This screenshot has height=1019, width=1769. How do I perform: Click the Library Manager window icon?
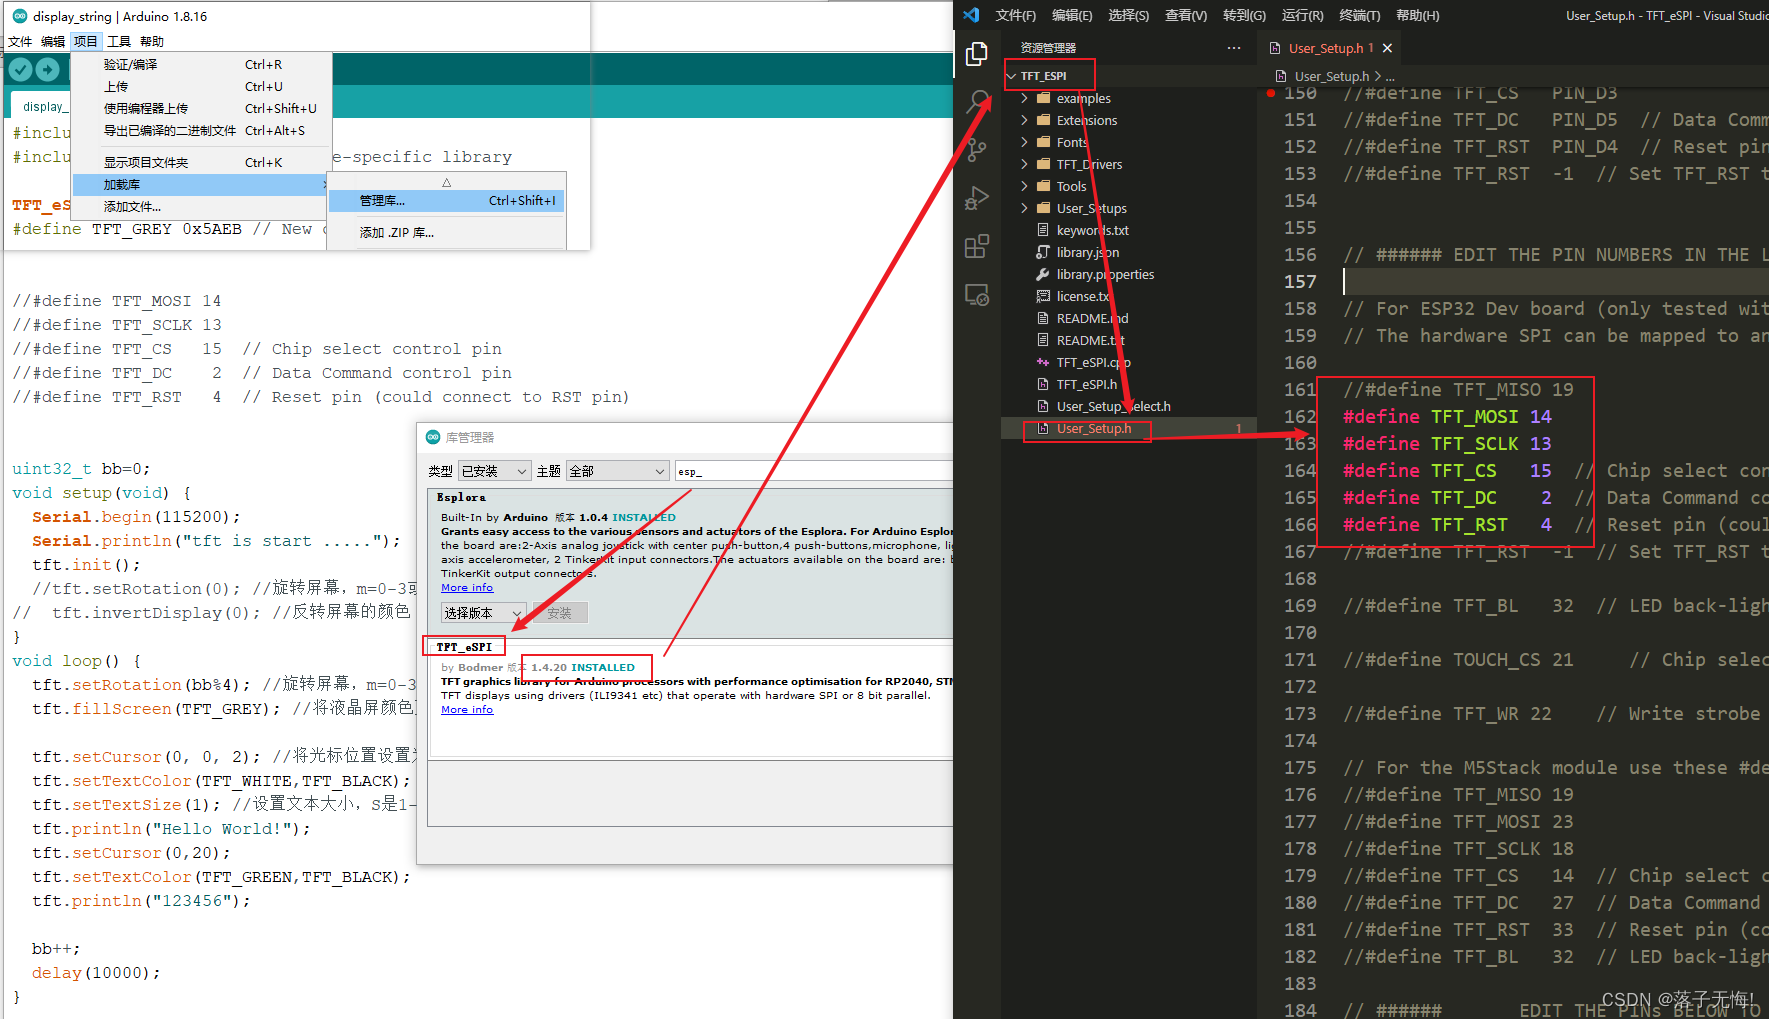coord(433,437)
